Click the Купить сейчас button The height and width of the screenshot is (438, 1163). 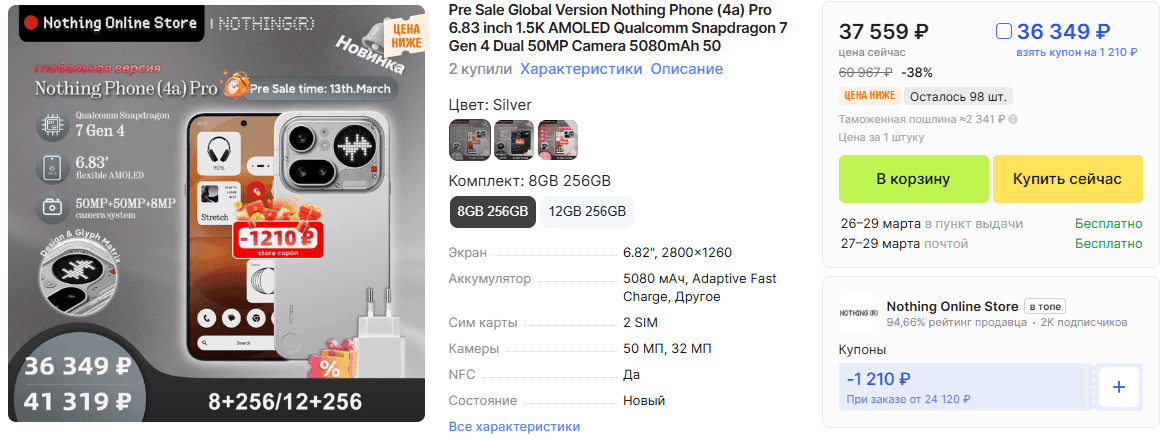tap(1067, 179)
